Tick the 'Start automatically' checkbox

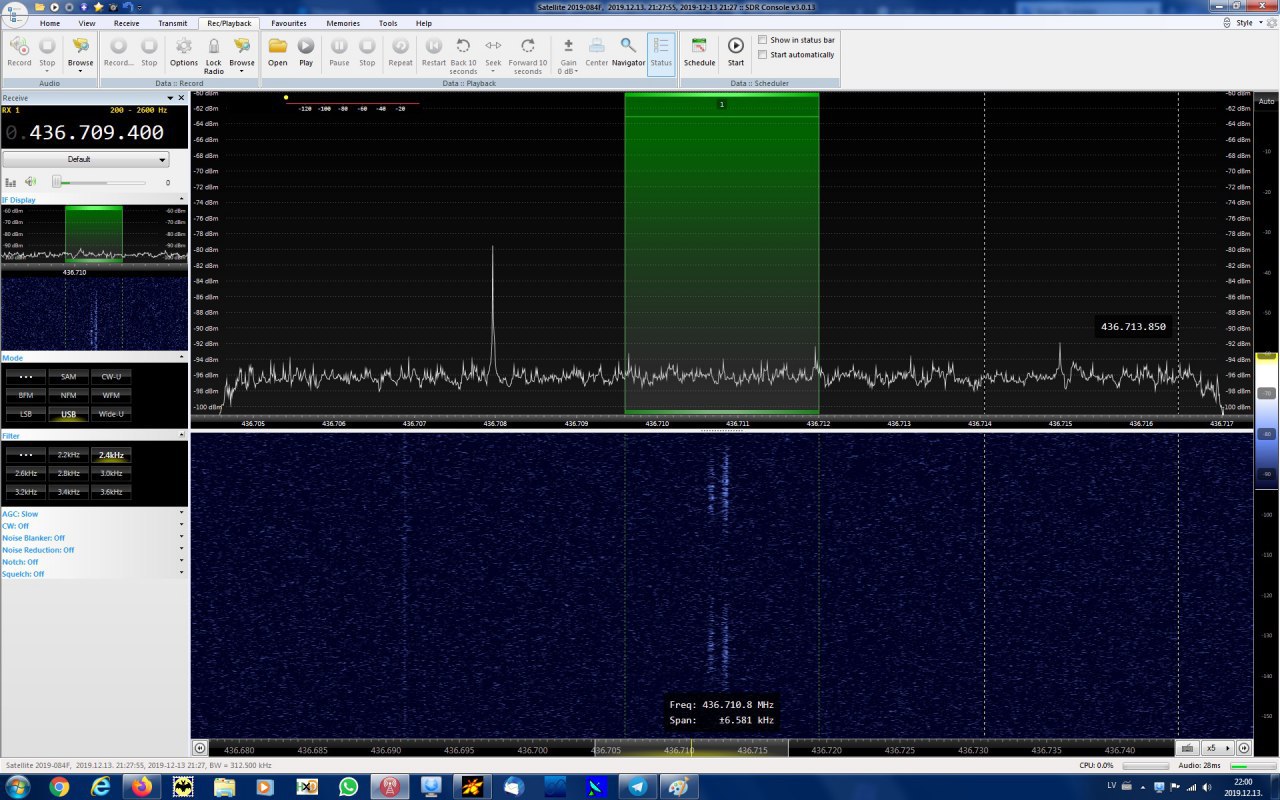(x=763, y=54)
